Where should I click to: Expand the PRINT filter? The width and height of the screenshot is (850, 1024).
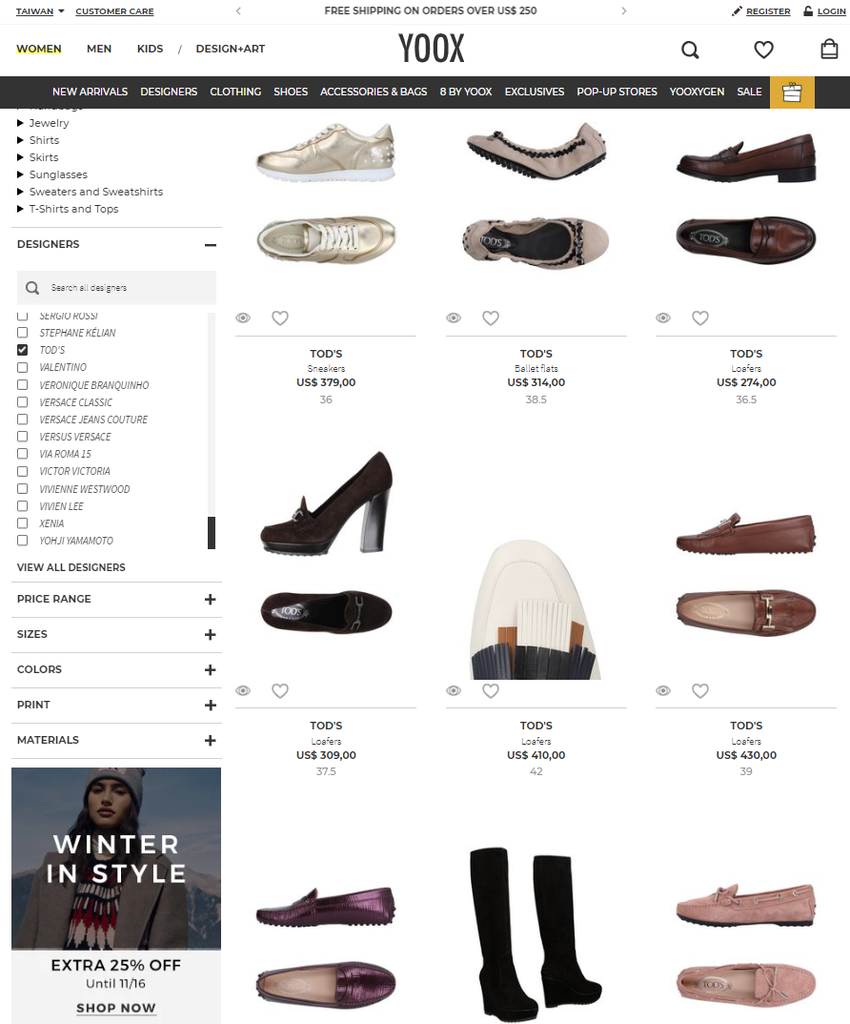pyautogui.click(x=210, y=705)
